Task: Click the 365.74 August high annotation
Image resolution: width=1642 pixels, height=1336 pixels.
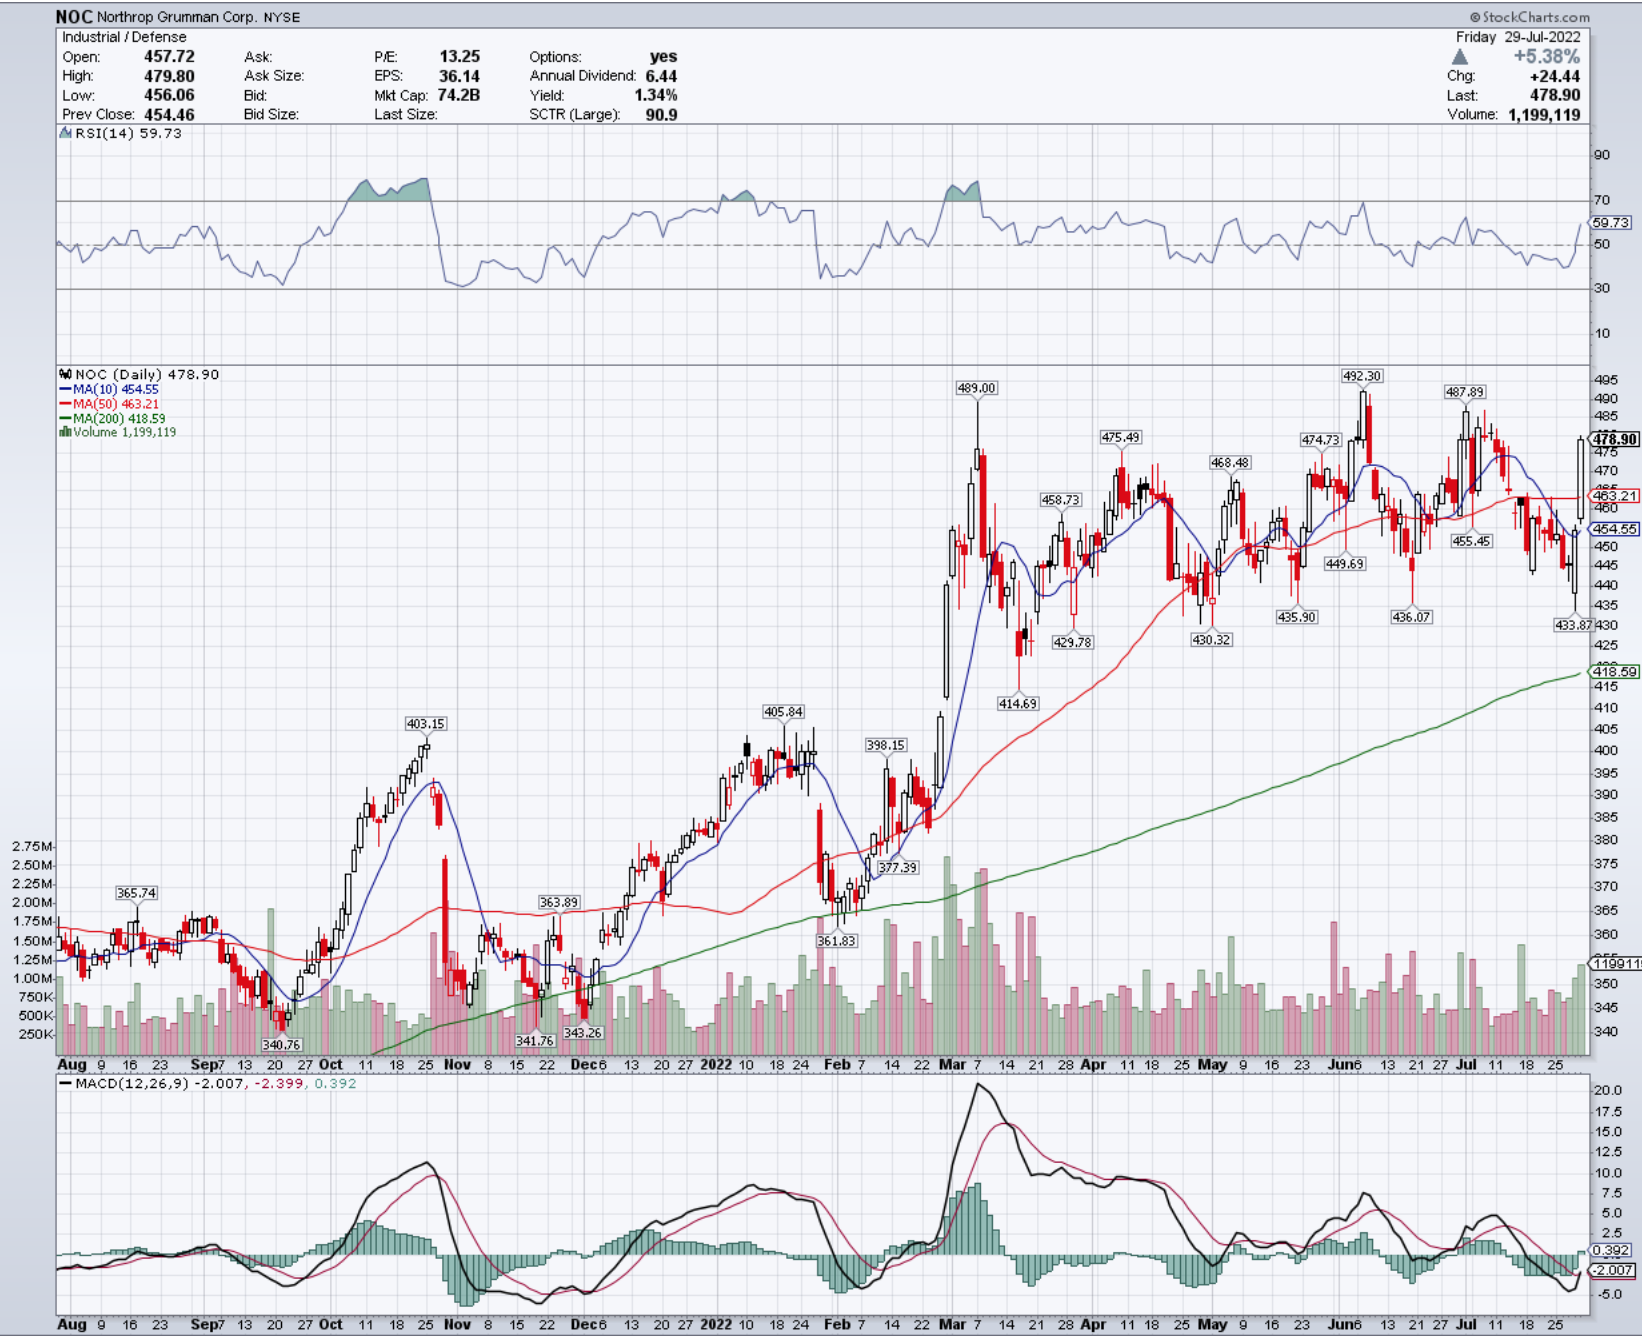Action: (x=136, y=893)
